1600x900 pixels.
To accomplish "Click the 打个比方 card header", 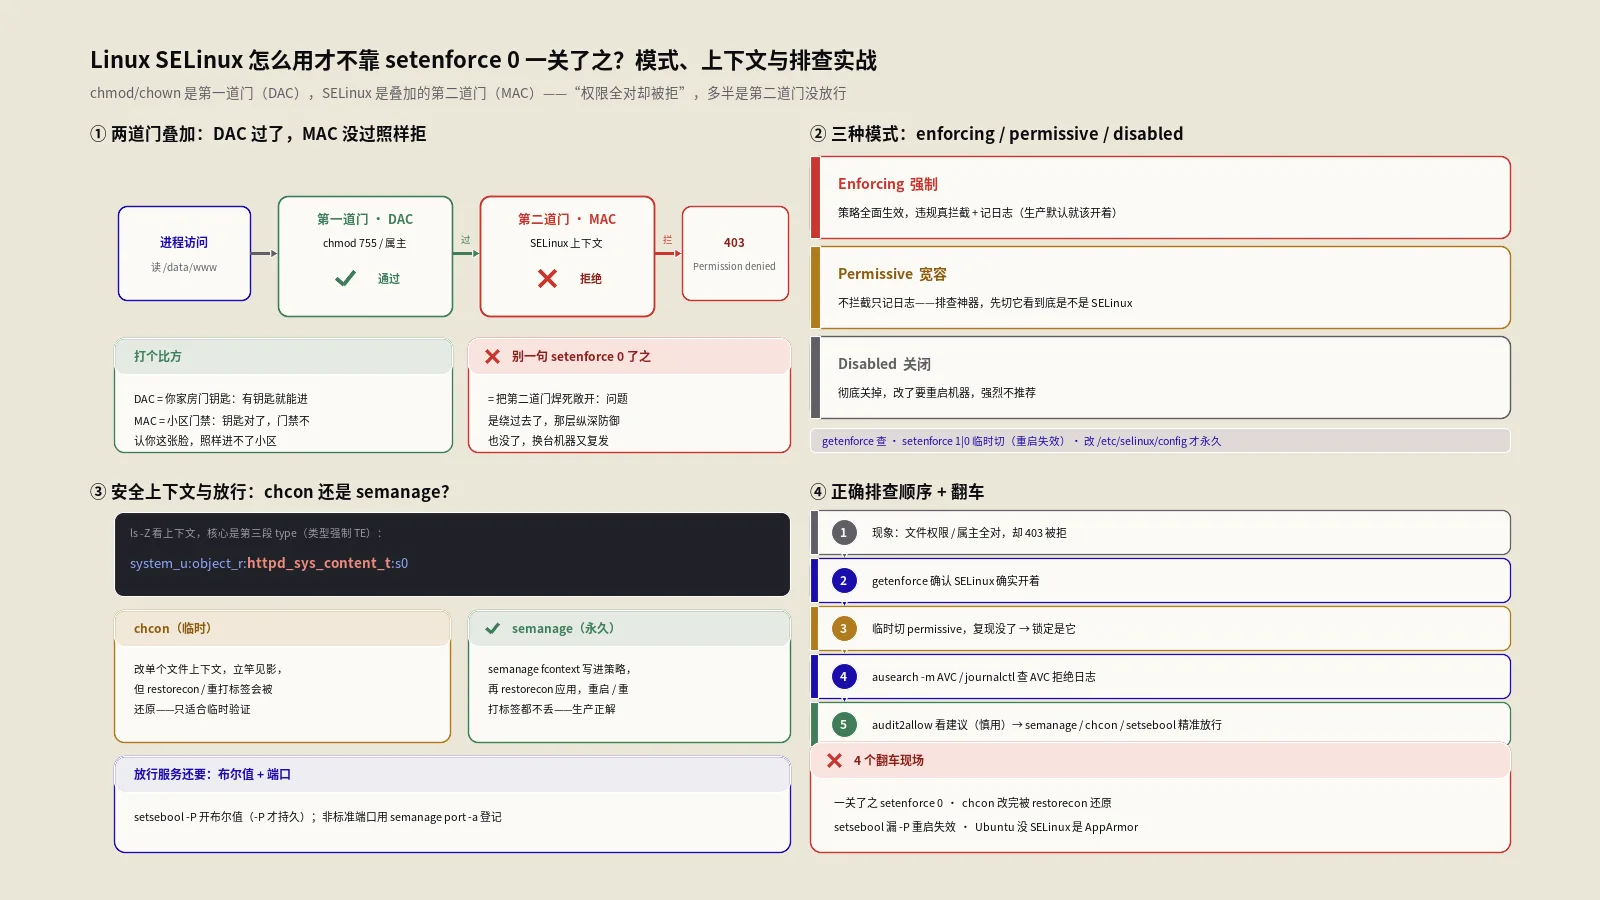I will [283, 356].
